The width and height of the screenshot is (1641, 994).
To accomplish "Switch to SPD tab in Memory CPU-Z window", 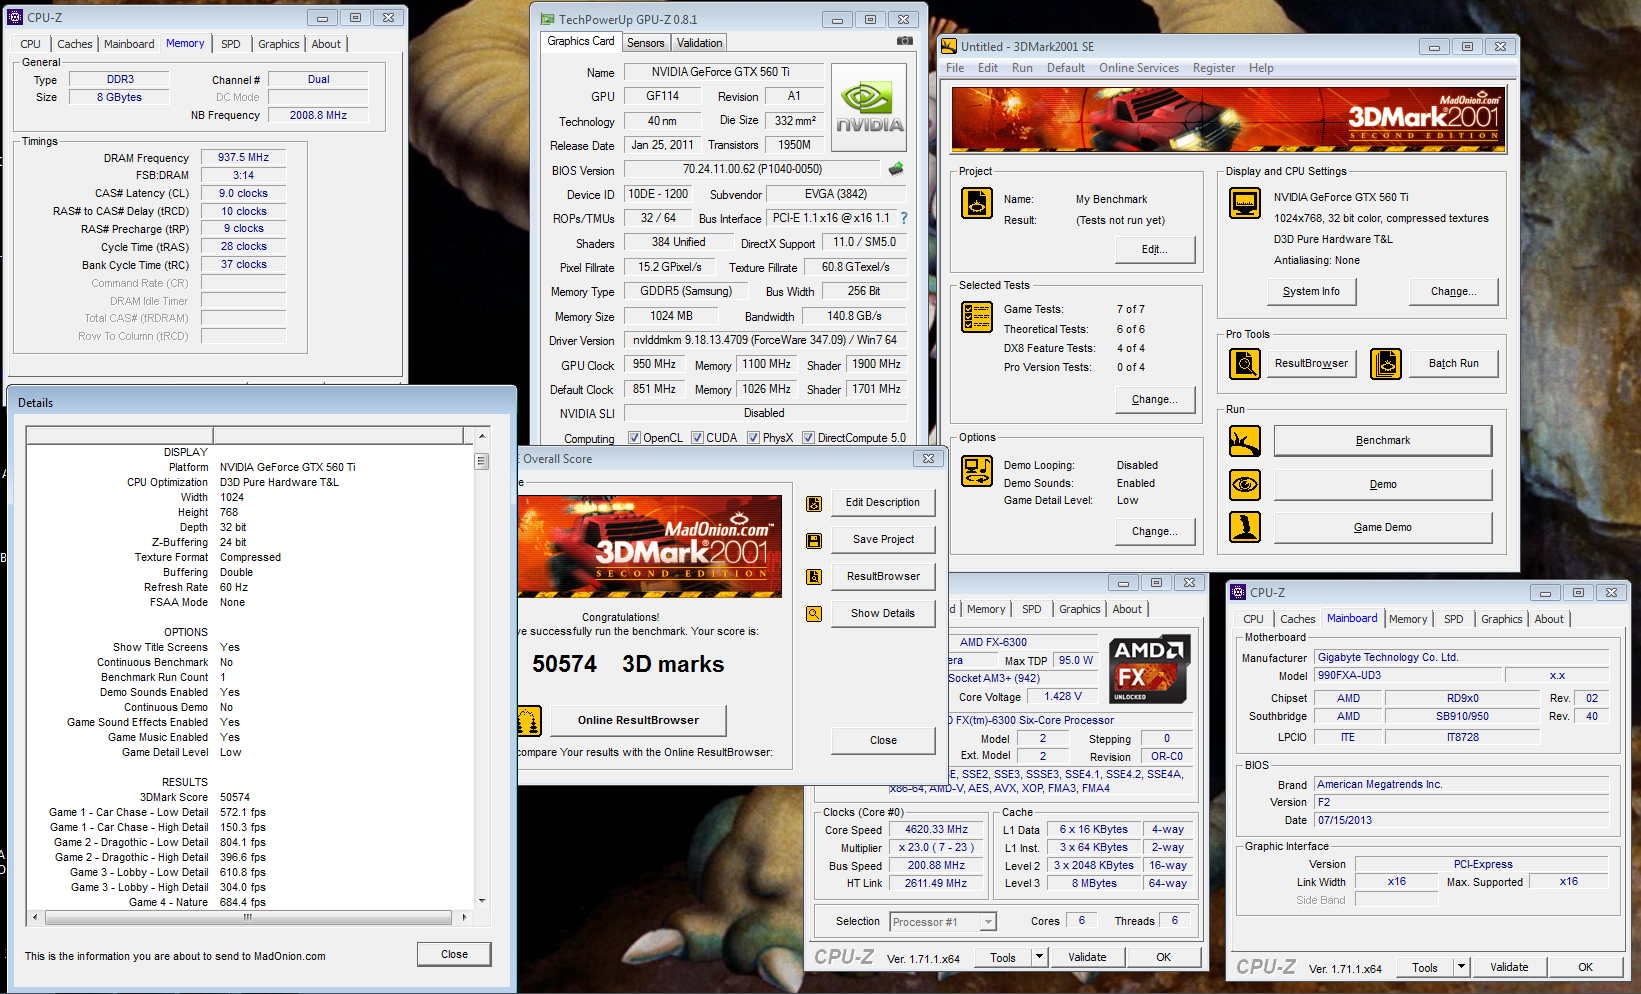I will tap(231, 44).
